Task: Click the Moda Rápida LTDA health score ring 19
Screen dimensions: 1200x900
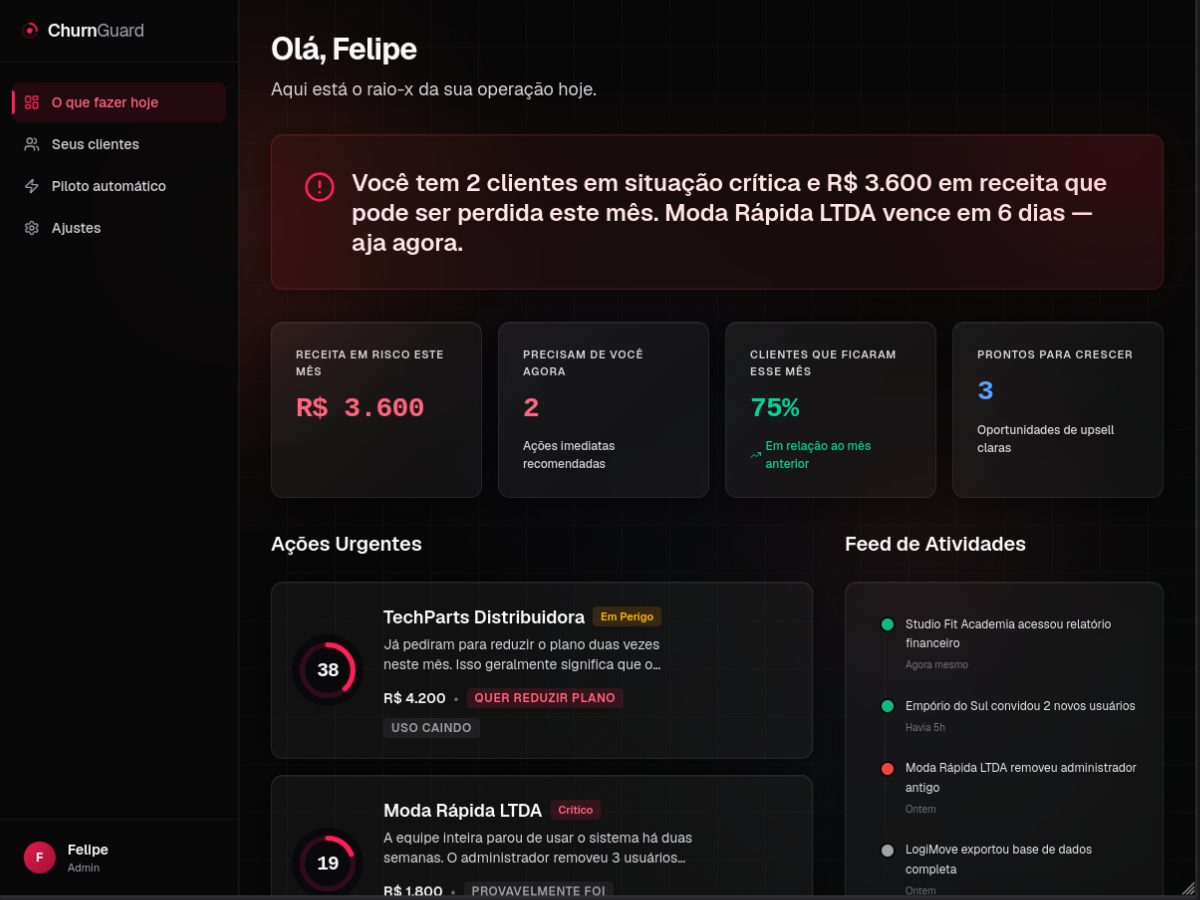Action: pyautogui.click(x=328, y=863)
